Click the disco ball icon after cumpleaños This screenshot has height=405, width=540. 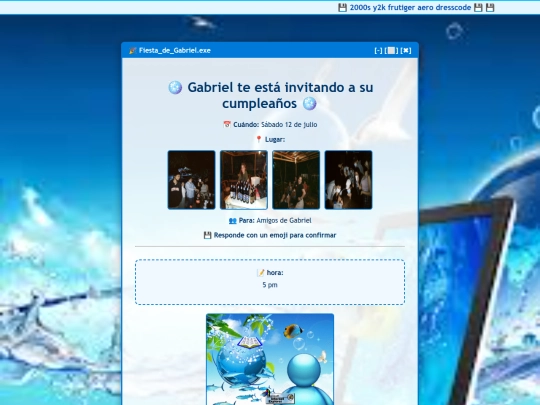pos(310,103)
